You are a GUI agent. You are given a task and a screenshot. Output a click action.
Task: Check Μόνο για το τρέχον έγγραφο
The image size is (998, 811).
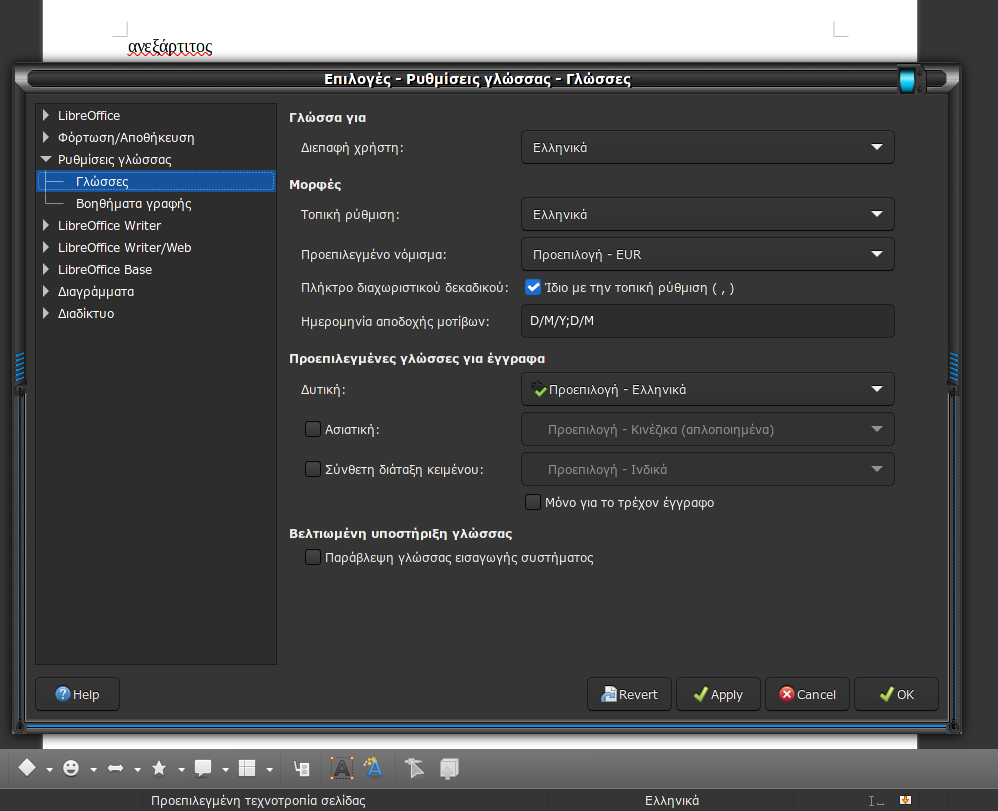point(533,502)
